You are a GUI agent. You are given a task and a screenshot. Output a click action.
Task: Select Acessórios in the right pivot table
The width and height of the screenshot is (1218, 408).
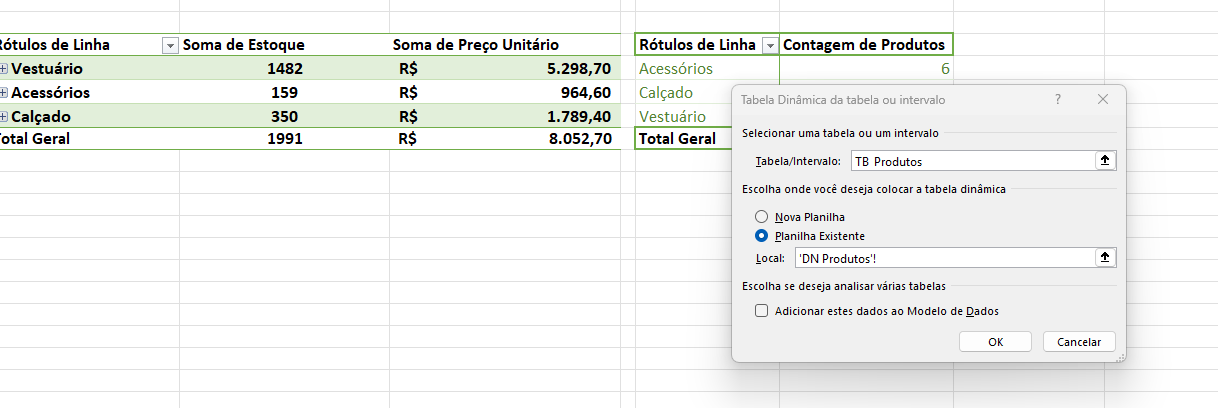[676, 69]
